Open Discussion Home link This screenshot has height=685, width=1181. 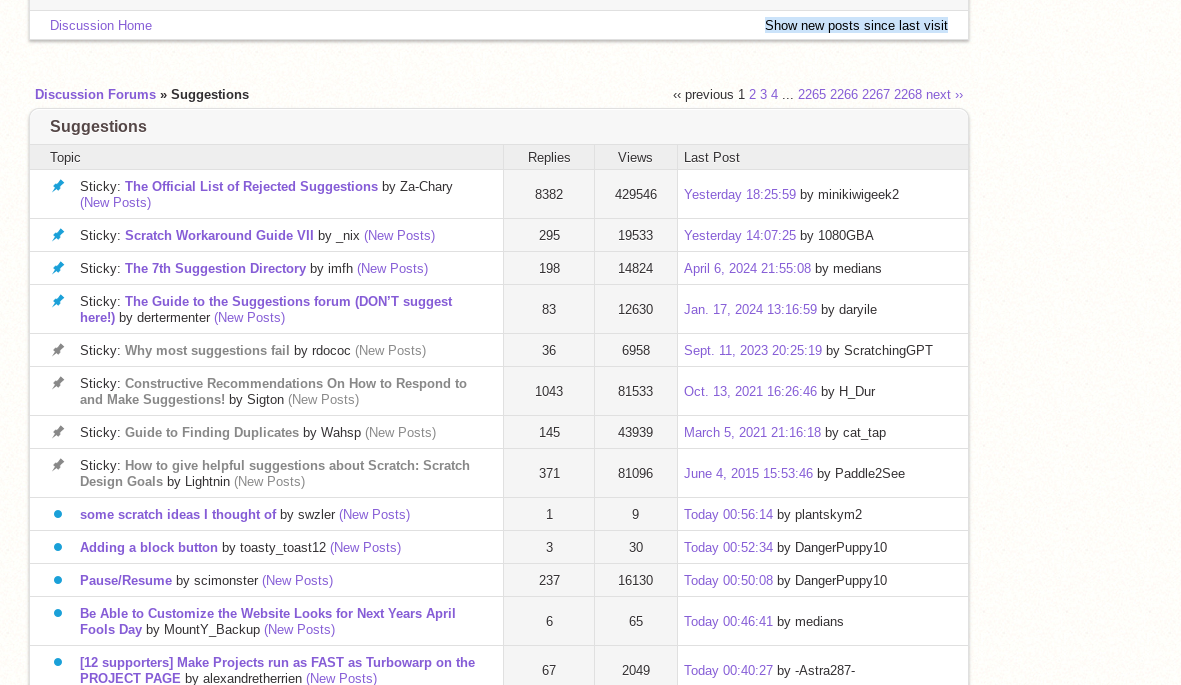[x=101, y=25]
